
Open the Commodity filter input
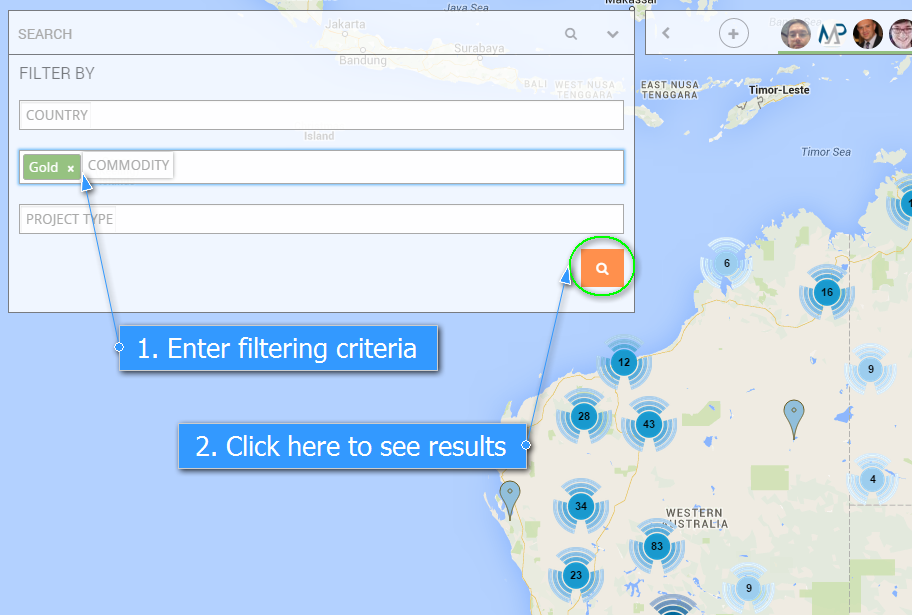(395, 167)
